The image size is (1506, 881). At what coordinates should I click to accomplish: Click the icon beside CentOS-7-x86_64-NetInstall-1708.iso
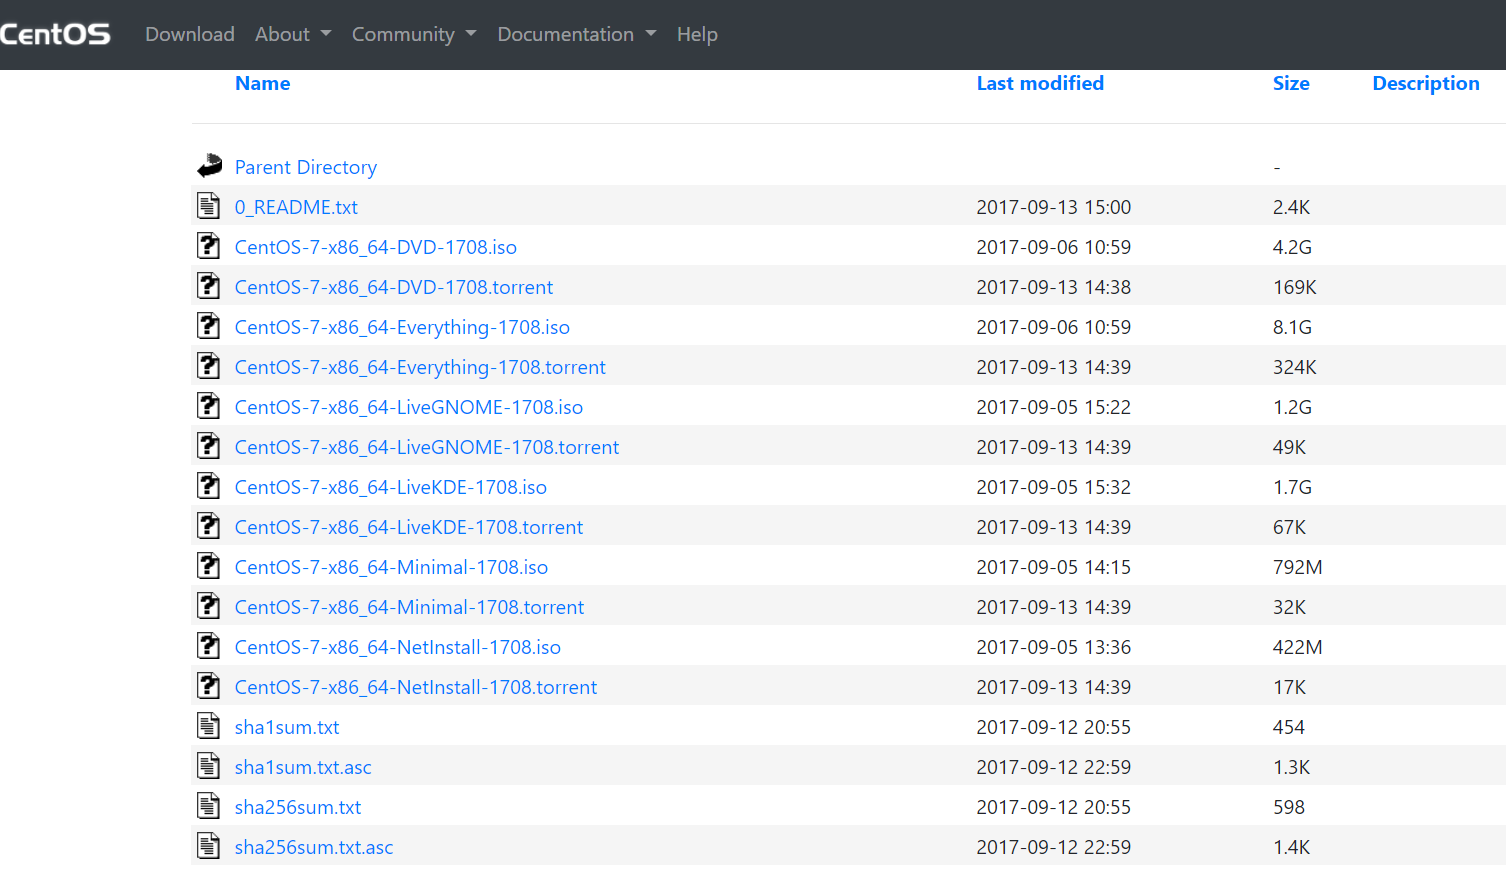pyautogui.click(x=208, y=646)
